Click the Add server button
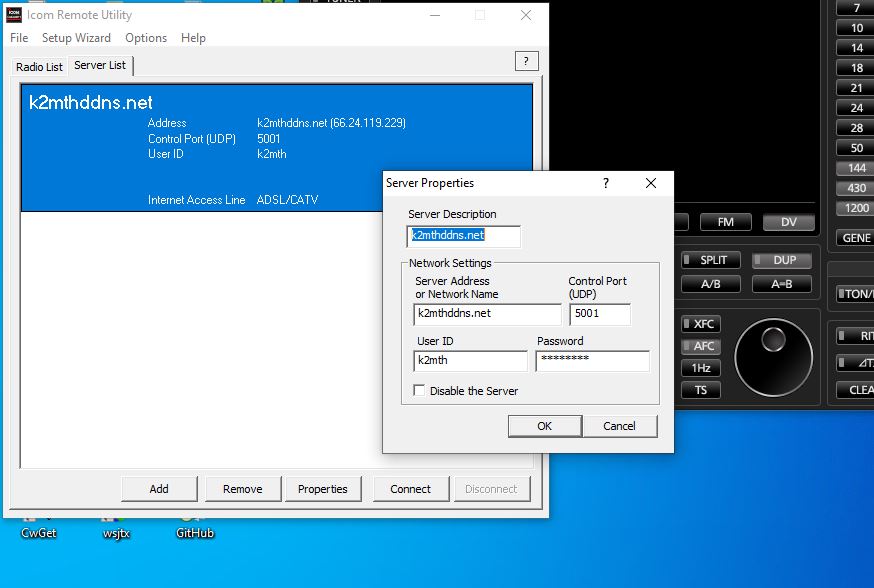Screen dimensions: 874x588 tap(159, 489)
